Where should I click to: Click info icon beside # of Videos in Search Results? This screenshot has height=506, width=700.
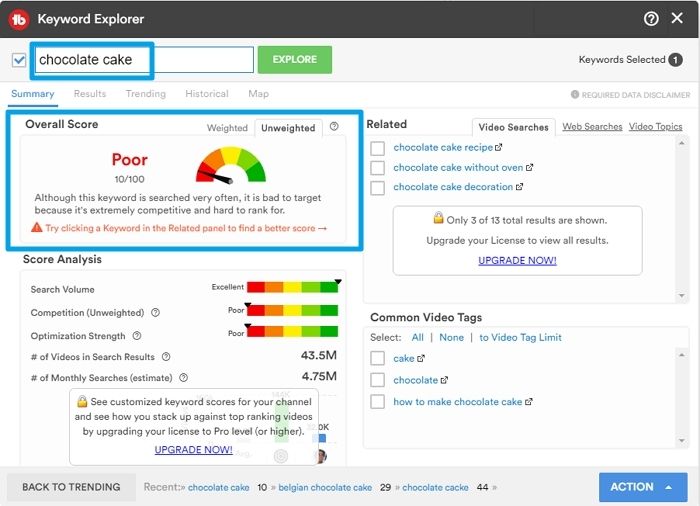[166, 356]
